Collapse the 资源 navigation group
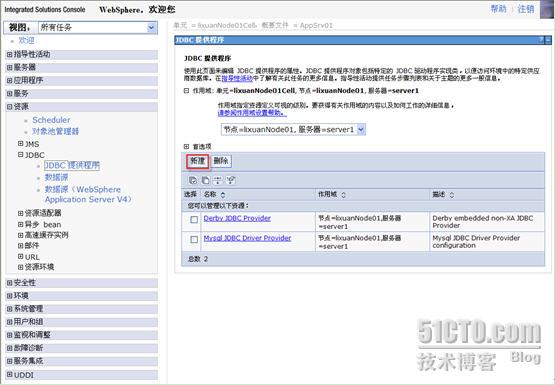Image resolution: width=555 pixels, height=385 pixels. 10,107
